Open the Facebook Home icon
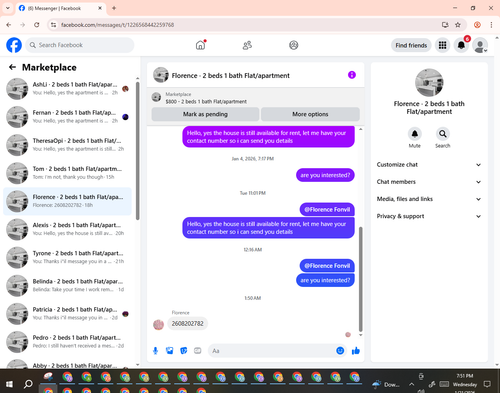Viewport: 500px width, 393px height. pyautogui.click(x=200, y=45)
